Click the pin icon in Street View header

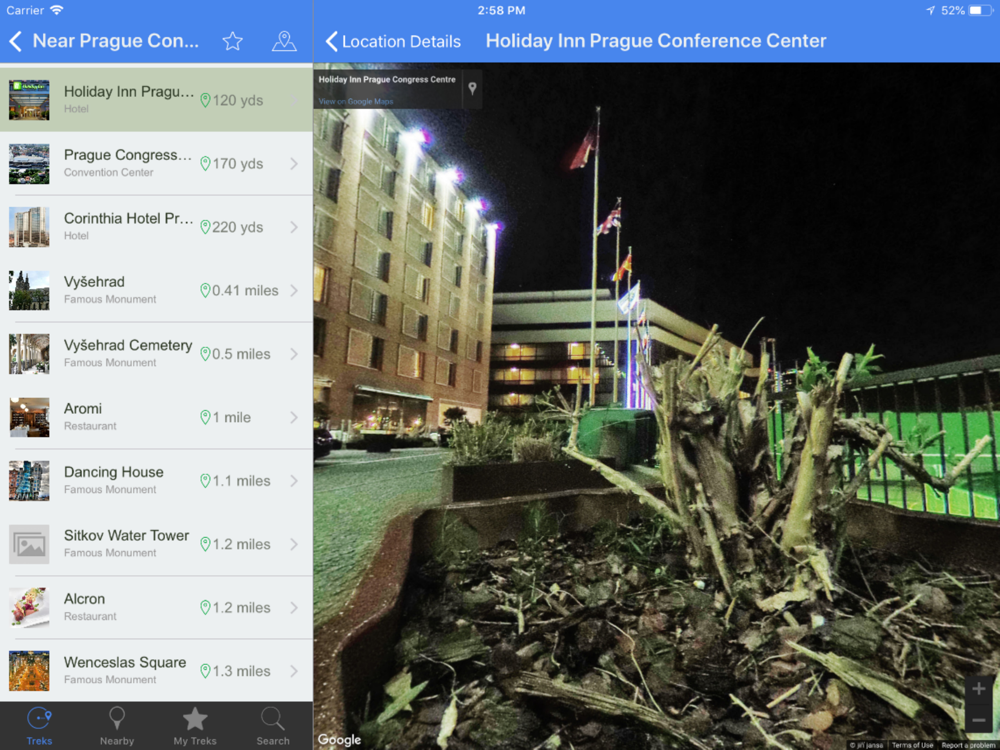[472, 88]
